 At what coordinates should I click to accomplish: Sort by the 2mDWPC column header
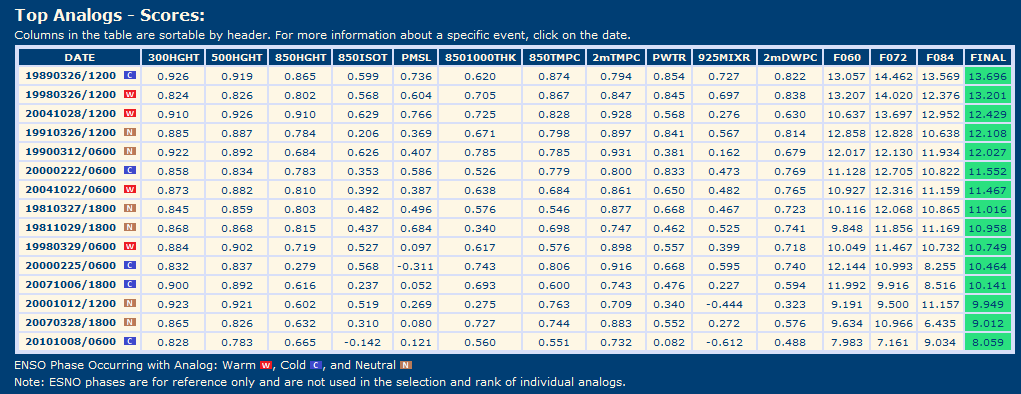click(x=790, y=57)
